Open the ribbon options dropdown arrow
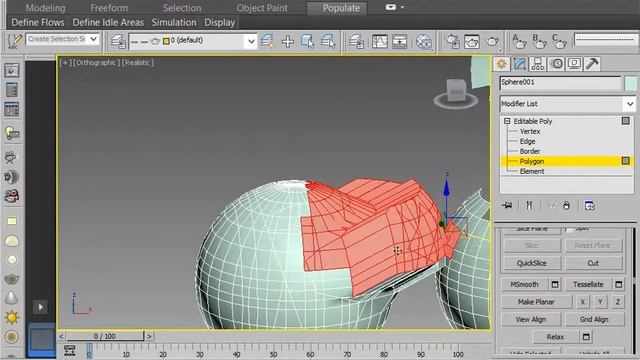This screenshot has width=640, height=360. pyautogui.click(x=402, y=7)
